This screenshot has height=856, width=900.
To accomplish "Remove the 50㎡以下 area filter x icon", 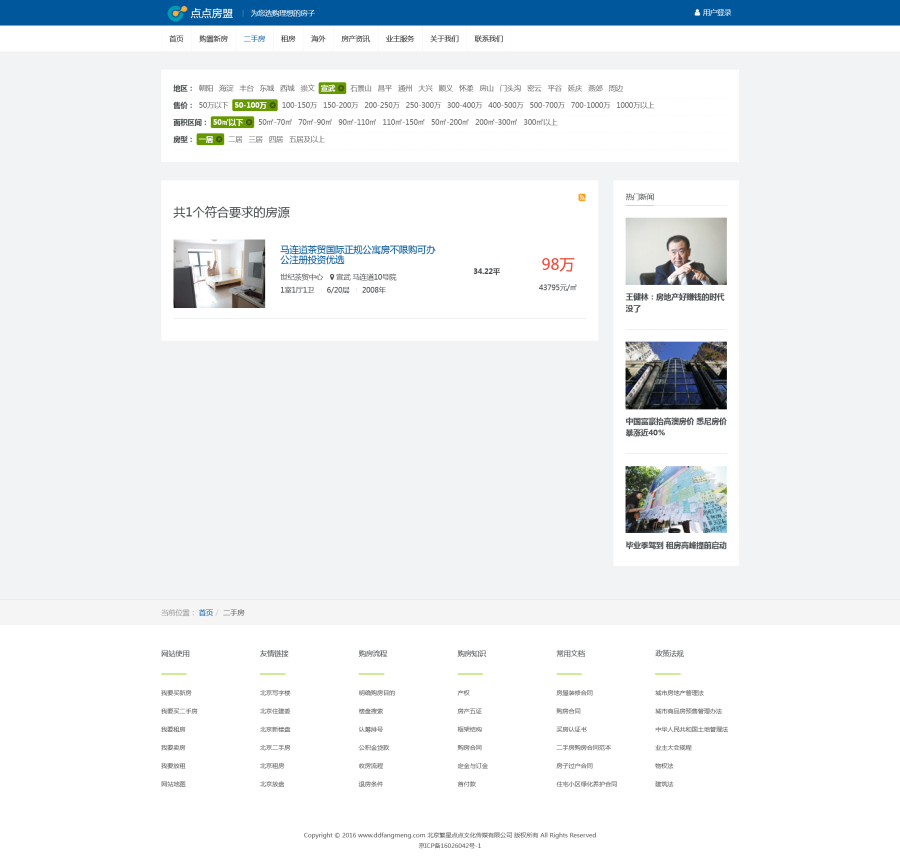I will click(249, 122).
